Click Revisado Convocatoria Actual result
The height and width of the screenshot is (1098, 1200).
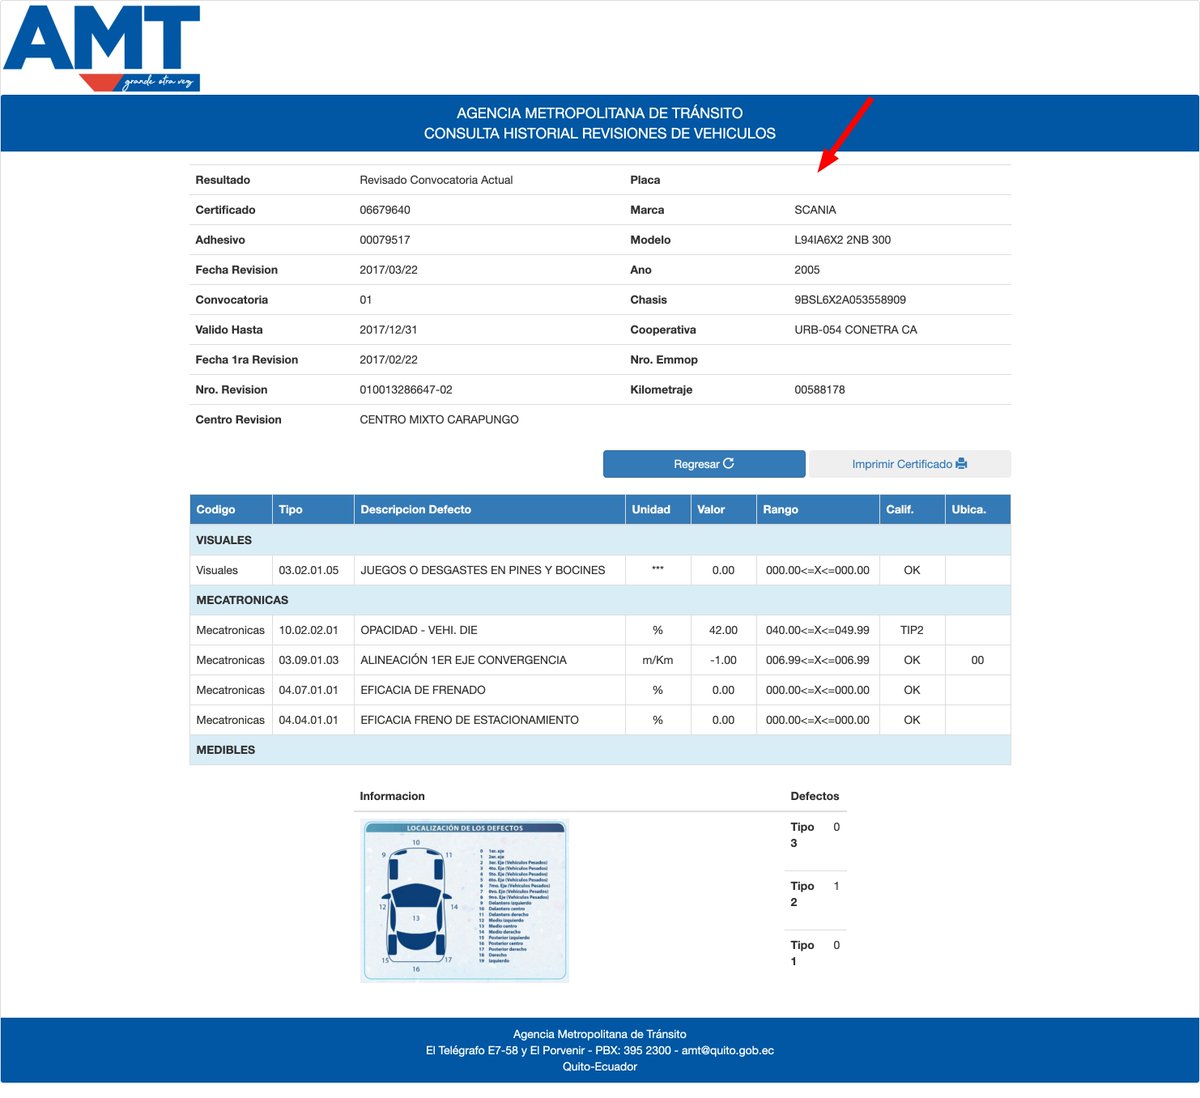(436, 180)
